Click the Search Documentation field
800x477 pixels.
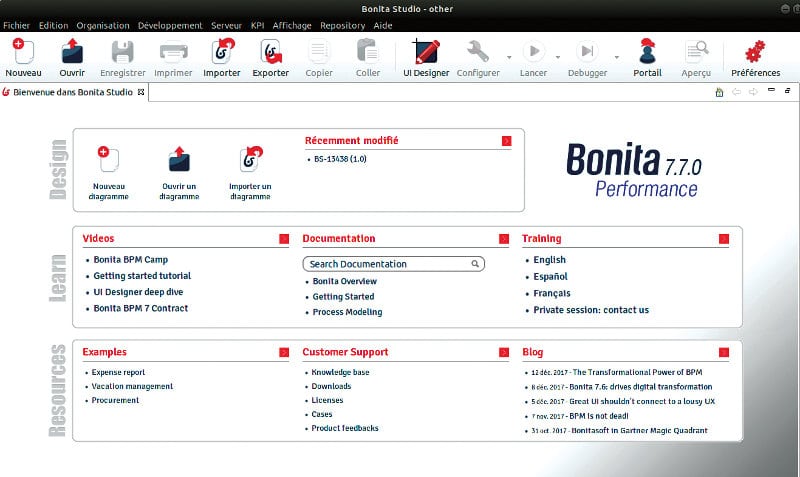click(x=388, y=264)
